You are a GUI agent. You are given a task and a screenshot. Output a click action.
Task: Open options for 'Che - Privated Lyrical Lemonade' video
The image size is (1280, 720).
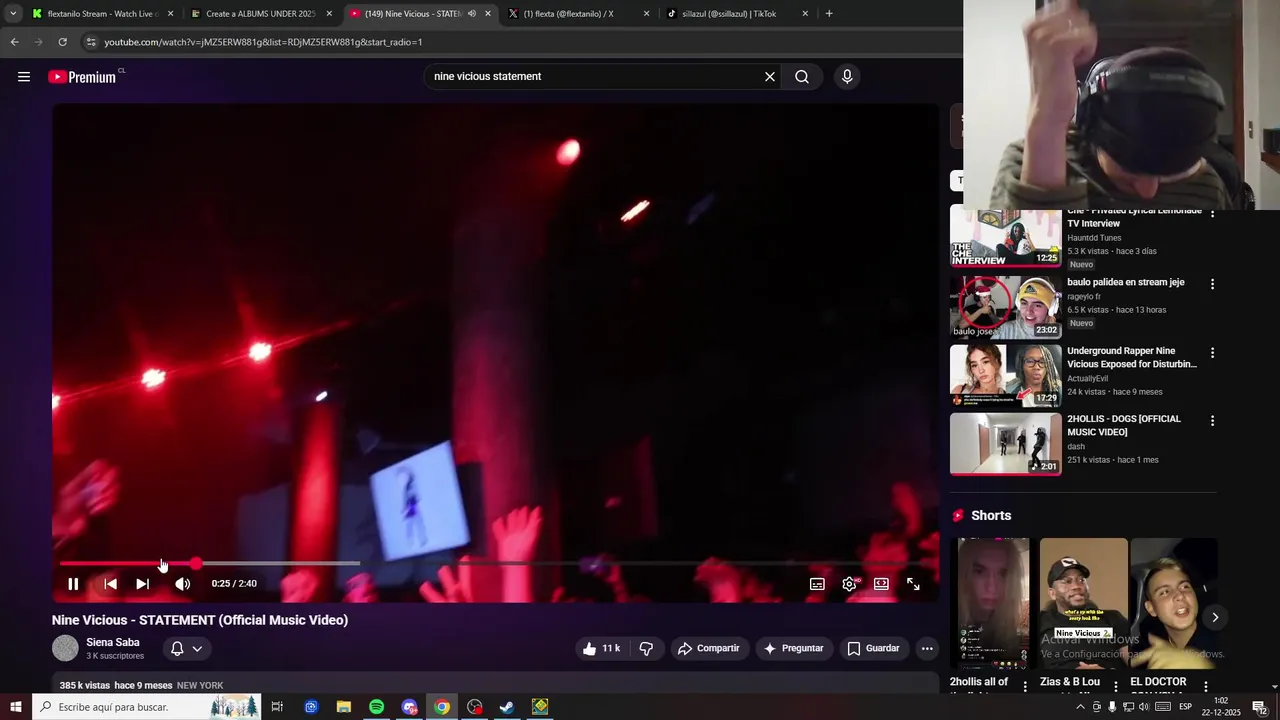coord(1212,215)
